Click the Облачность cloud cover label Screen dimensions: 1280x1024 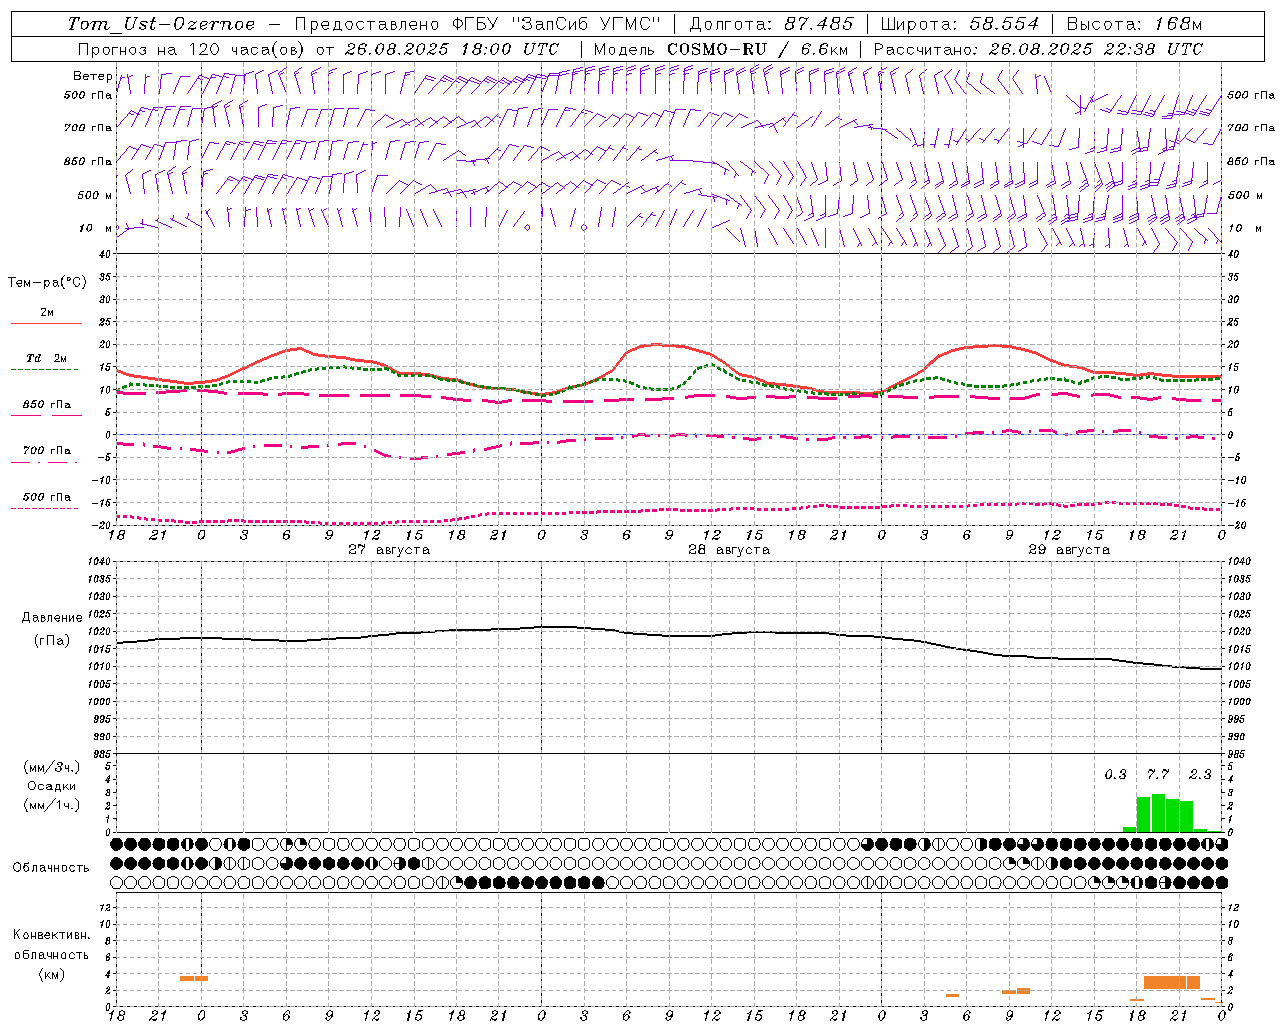pyautogui.click(x=51, y=867)
